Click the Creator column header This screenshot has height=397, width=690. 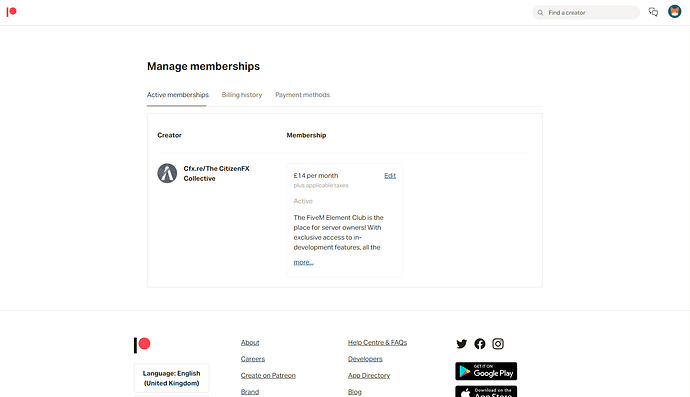169,135
